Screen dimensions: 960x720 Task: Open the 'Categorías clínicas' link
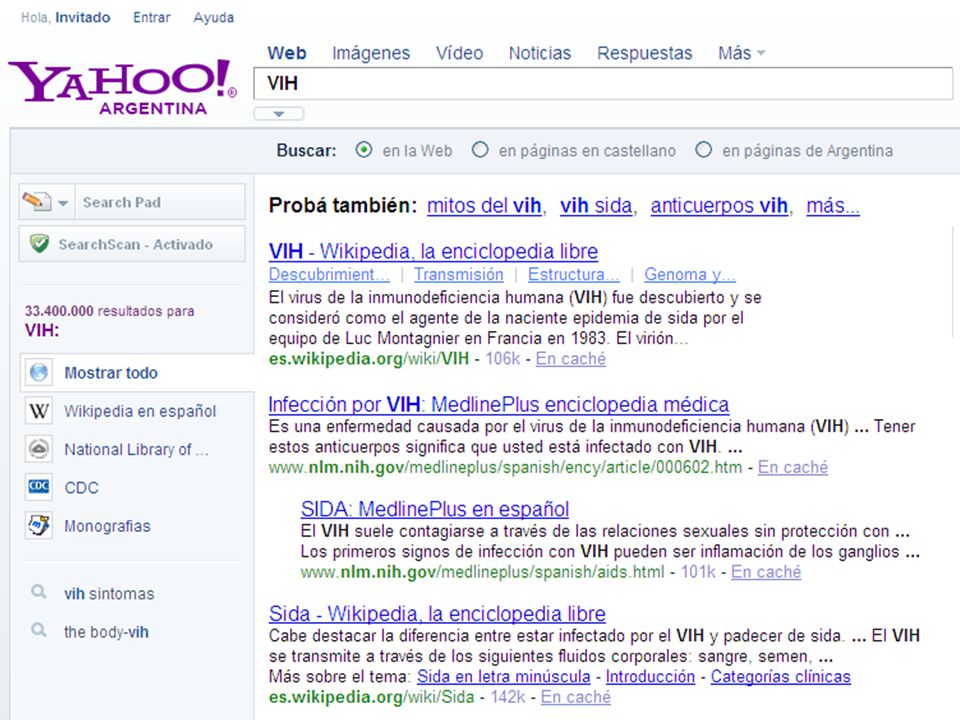click(x=781, y=677)
